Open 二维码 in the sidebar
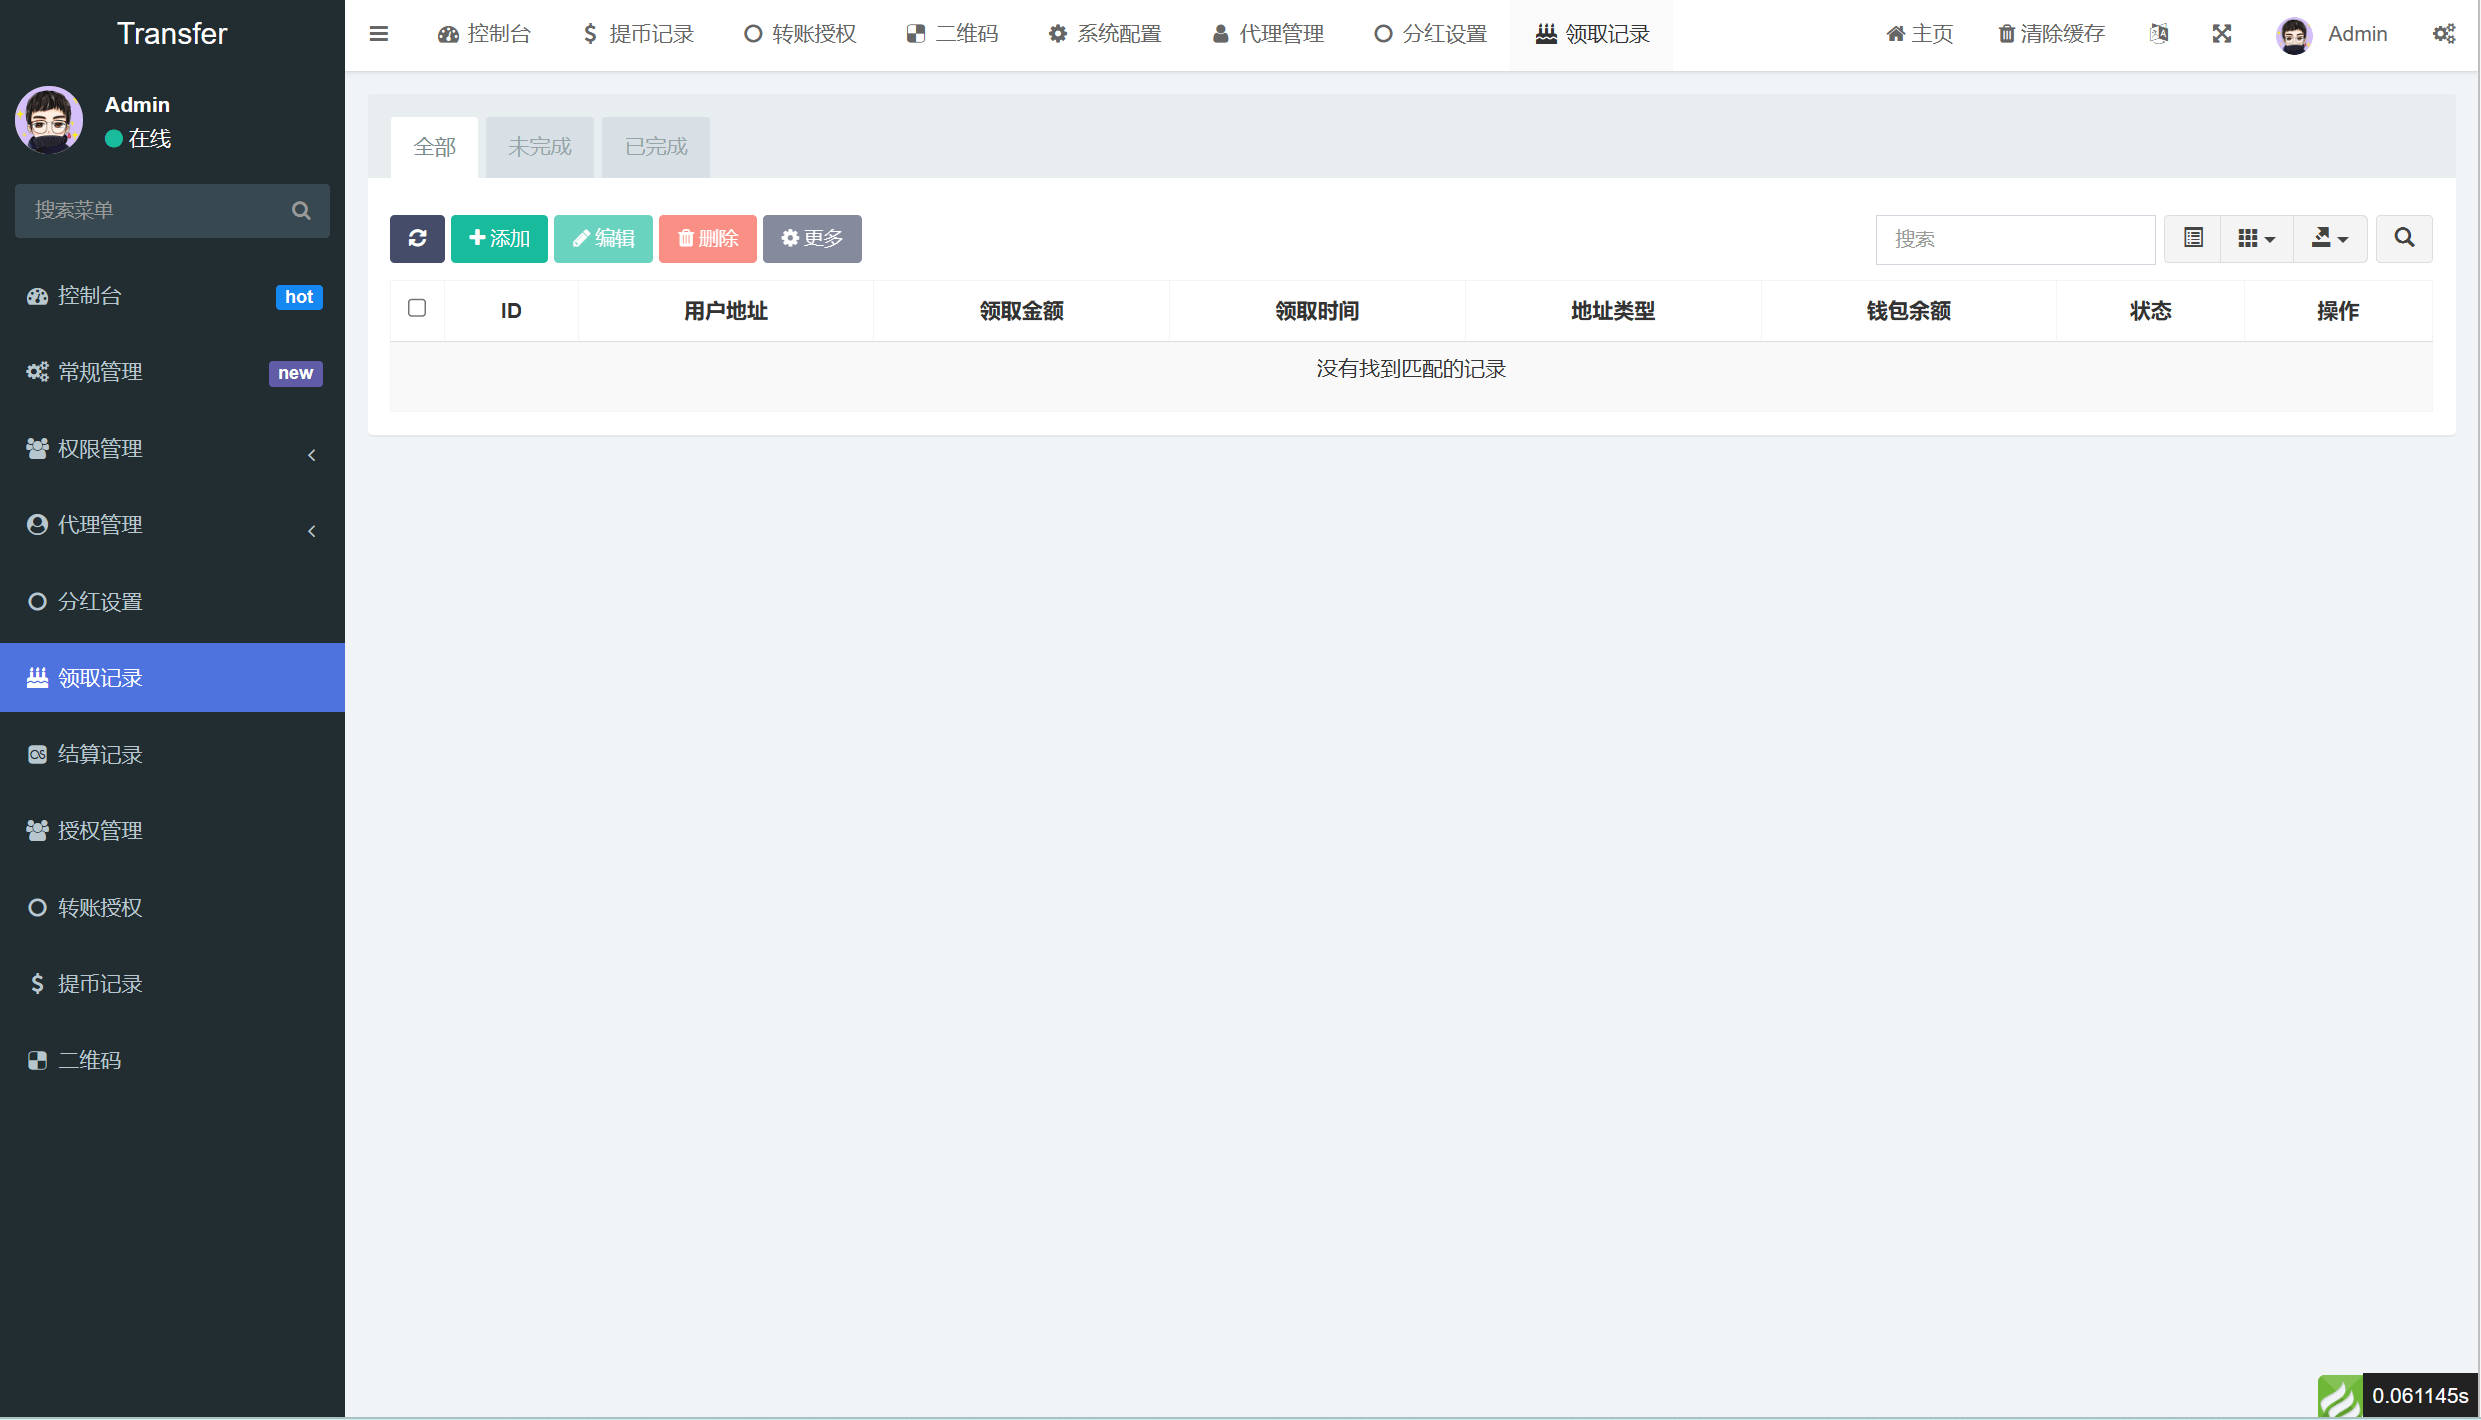The width and height of the screenshot is (2481, 1420). (x=172, y=1061)
